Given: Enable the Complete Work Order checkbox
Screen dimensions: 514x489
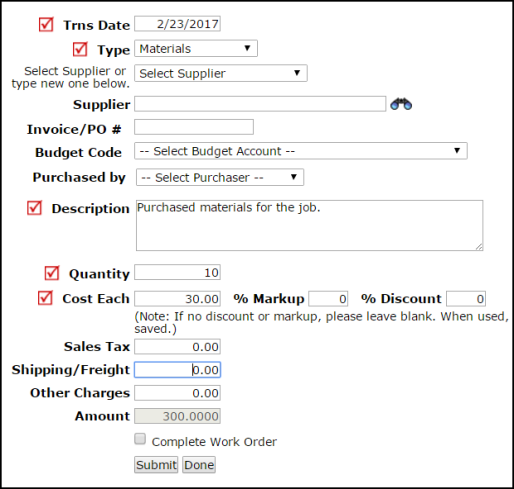Looking at the screenshot, I should 140,439.
